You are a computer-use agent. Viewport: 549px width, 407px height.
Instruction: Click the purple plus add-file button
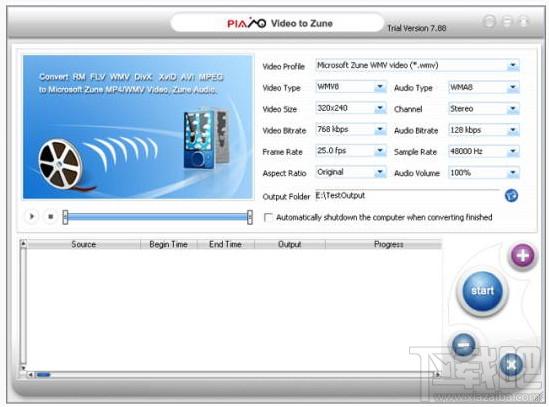[522, 256]
